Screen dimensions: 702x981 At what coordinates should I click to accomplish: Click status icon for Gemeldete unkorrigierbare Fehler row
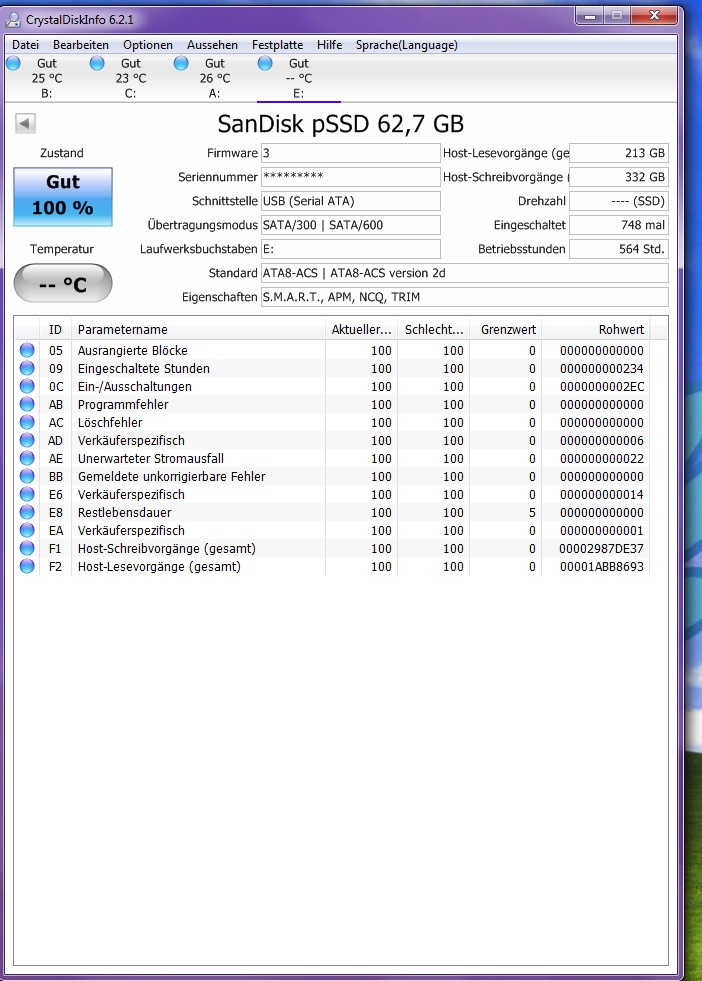(x=27, y=476)
